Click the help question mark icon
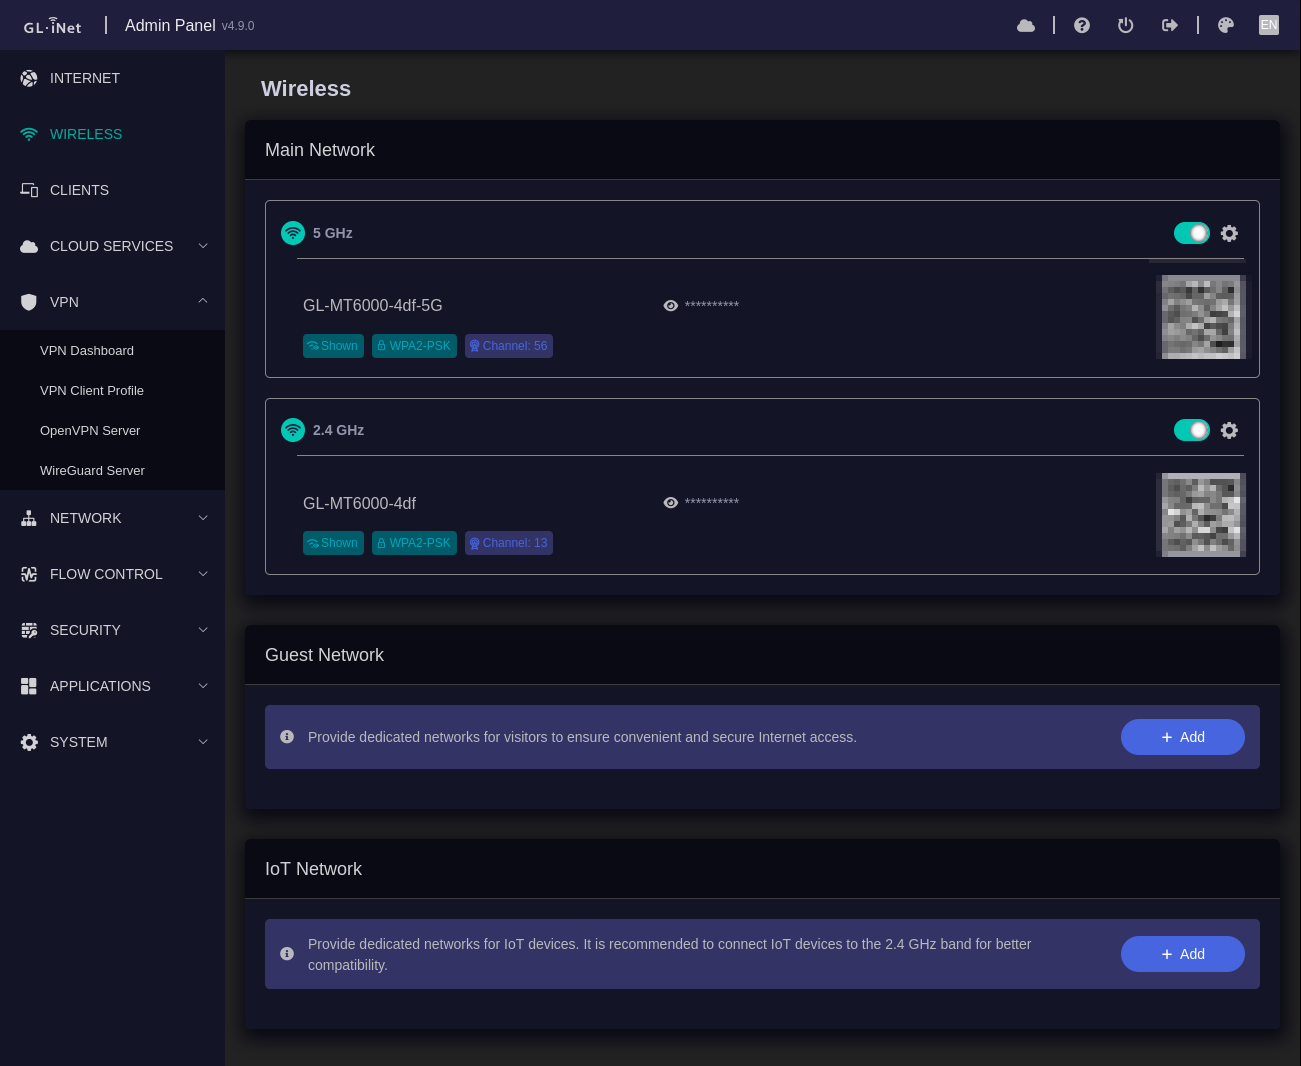The width and height of the screenshot is (1301, 1066). point(1082,25)
